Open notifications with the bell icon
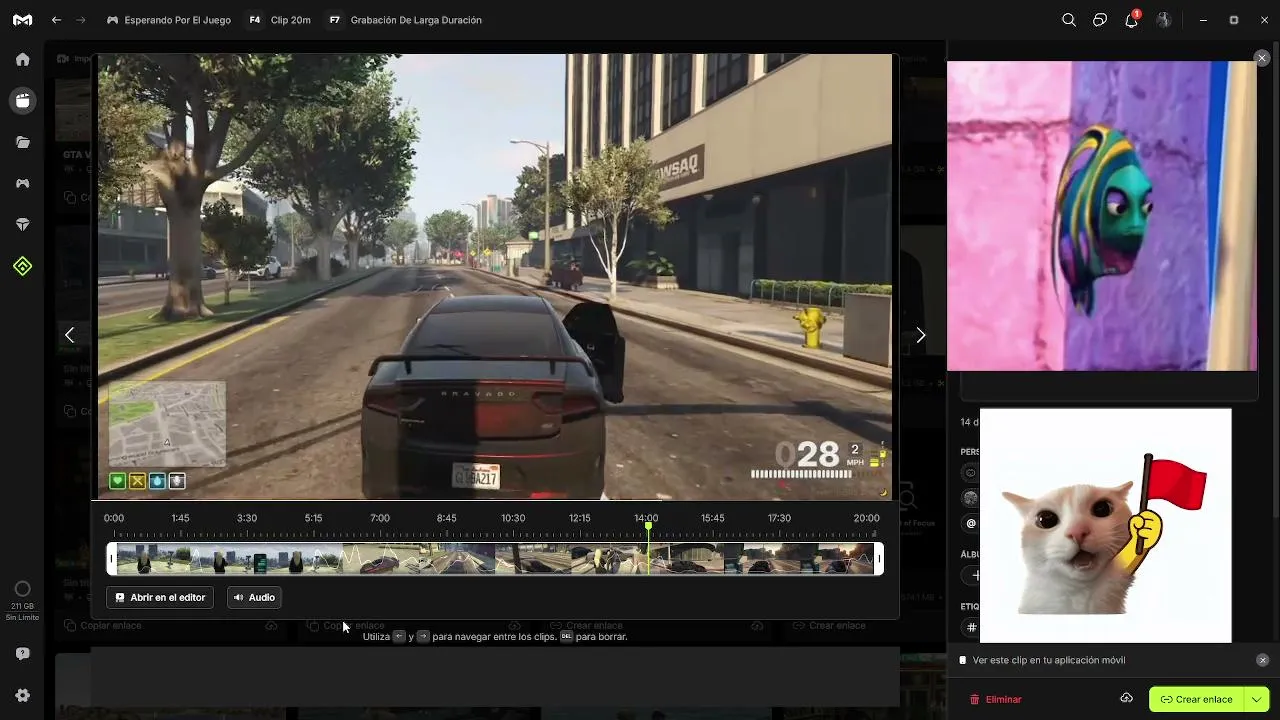1280x720 pixels. coord(1132,20)
